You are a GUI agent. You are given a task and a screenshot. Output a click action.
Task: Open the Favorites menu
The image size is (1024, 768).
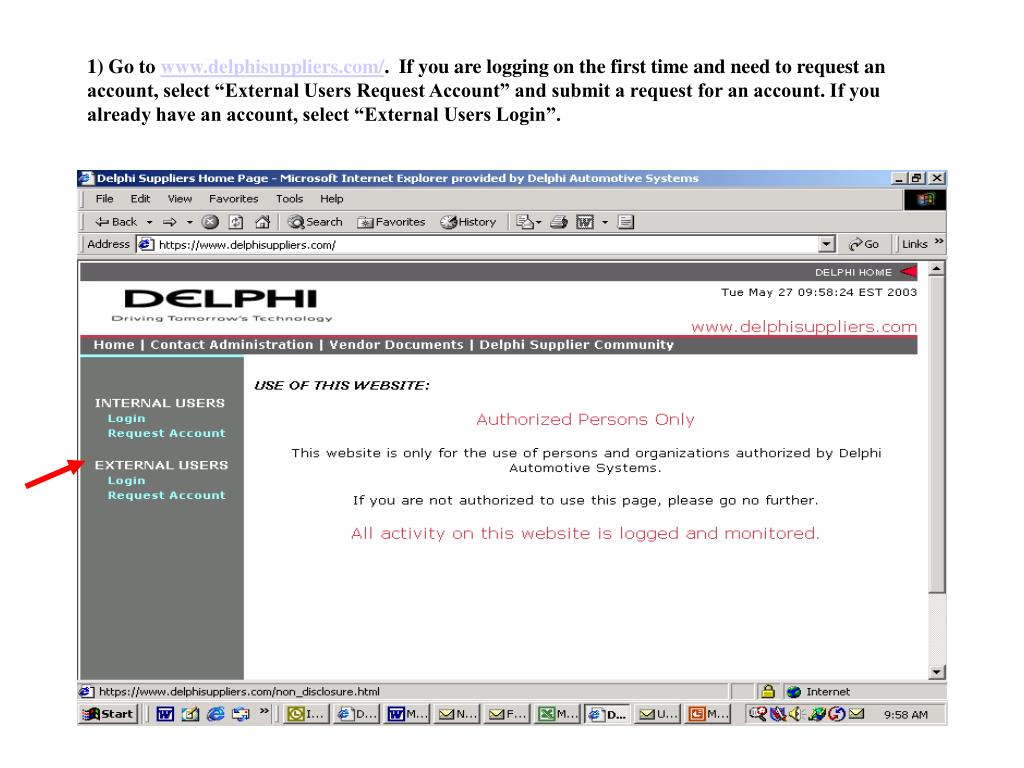pos(233,199)
